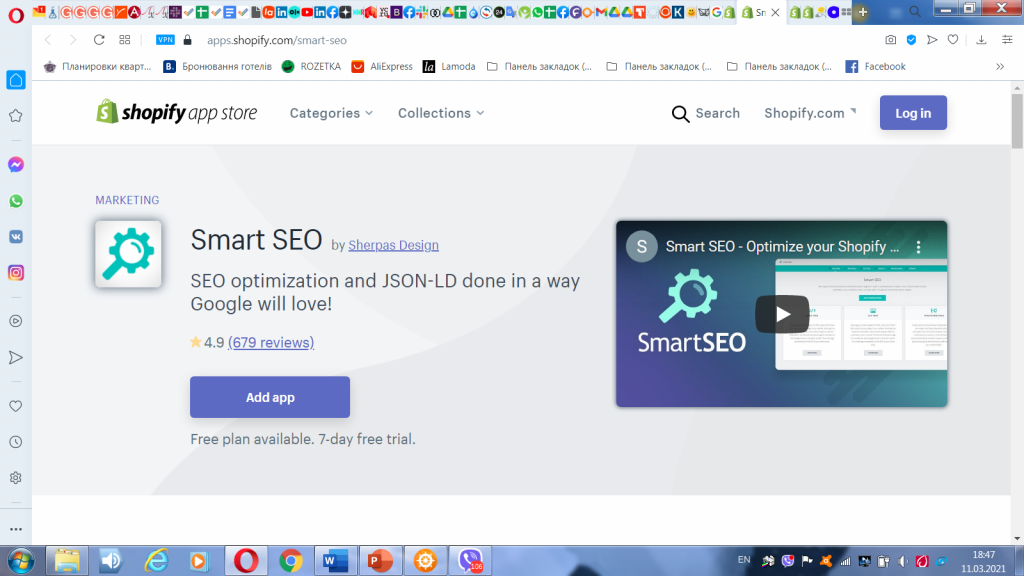Viewport: 1024px width, 576px height.
Task: Open the Windows Start menu
Action: (x=21, y=561)
